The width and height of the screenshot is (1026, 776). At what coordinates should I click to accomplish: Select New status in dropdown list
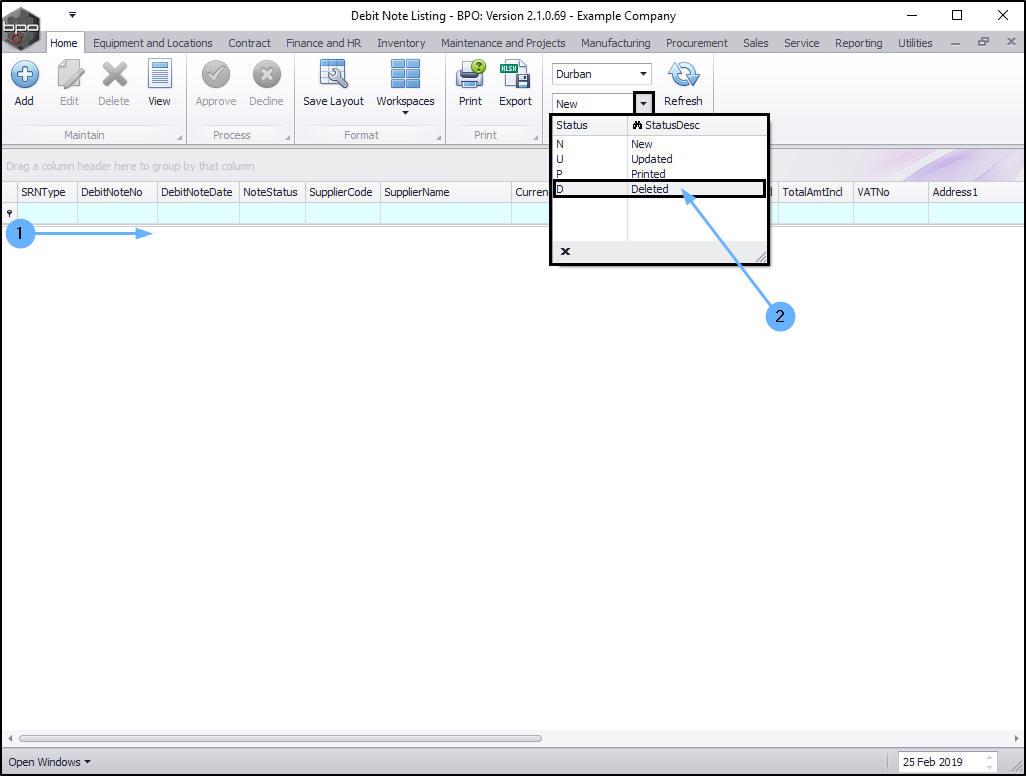(x=660, y=144)
